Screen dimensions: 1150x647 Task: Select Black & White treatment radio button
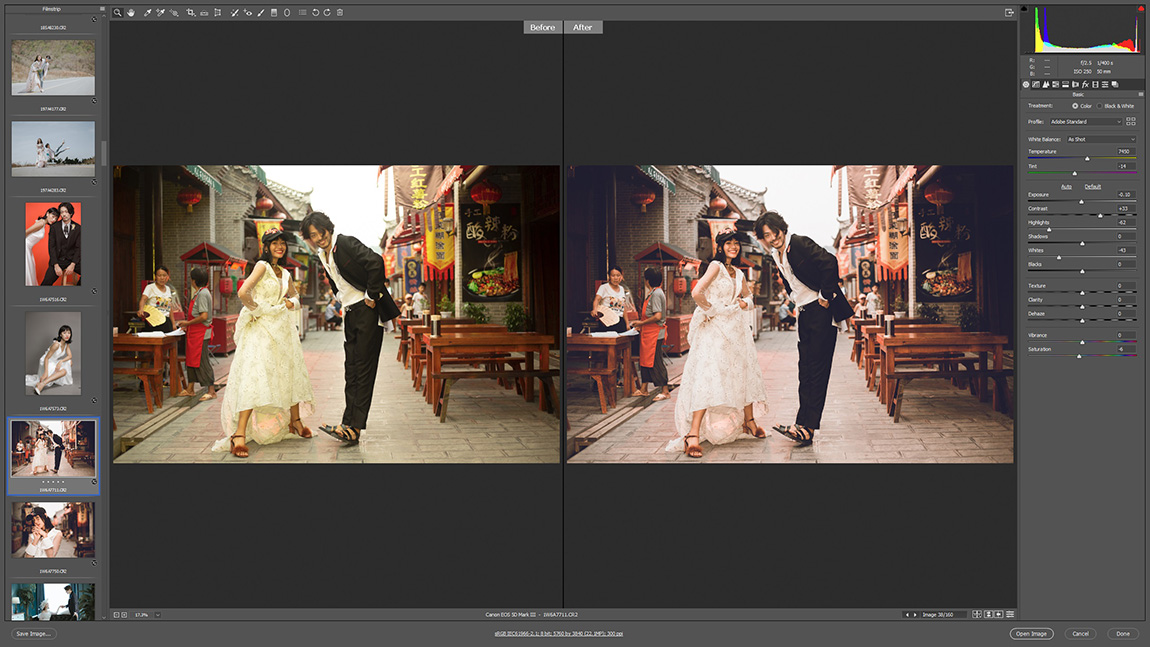click(1099, 106)
